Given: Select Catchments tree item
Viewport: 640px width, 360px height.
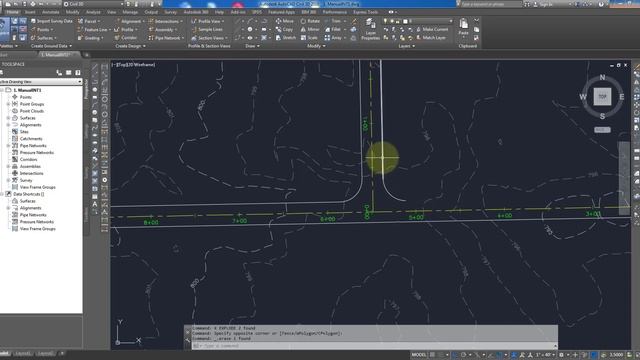Looking at the screenshot, I should click(x=31, y=139).
